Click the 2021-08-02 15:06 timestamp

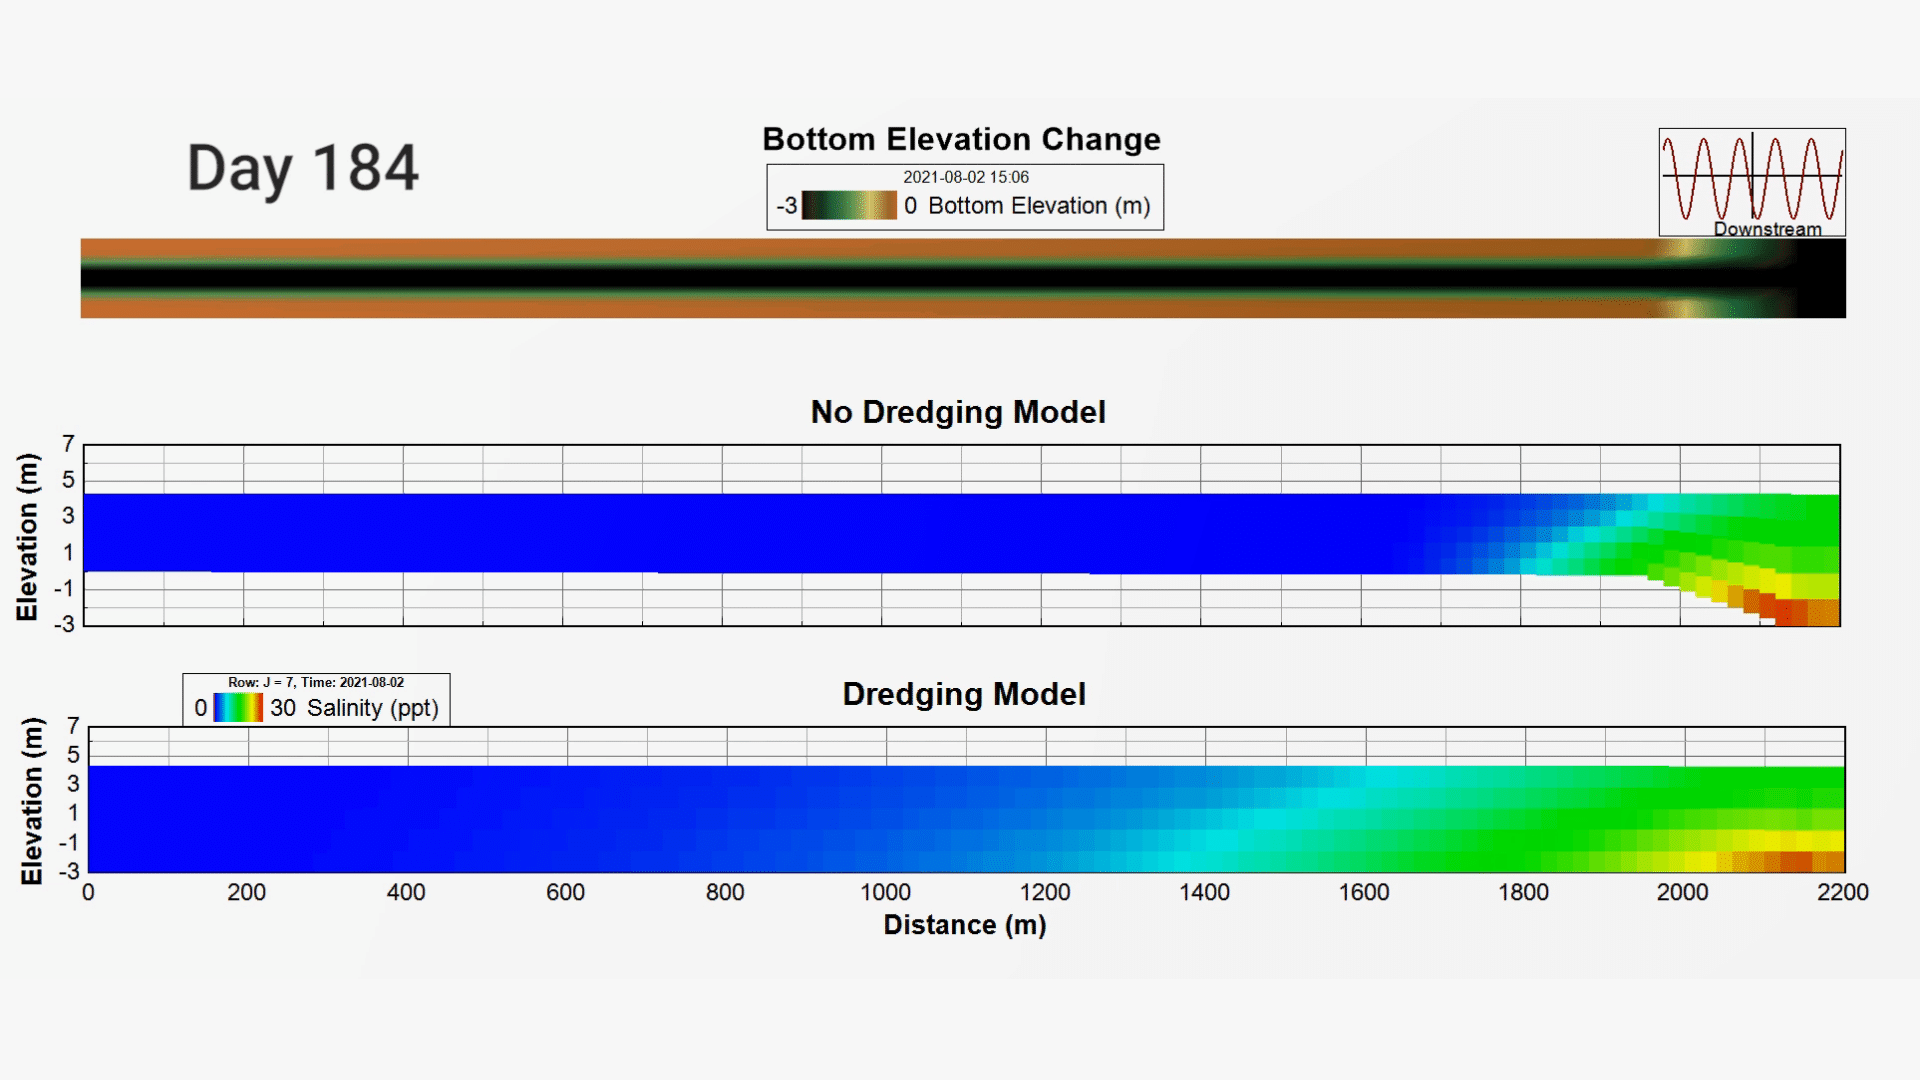pyautogui.click(x=965, y=177)
